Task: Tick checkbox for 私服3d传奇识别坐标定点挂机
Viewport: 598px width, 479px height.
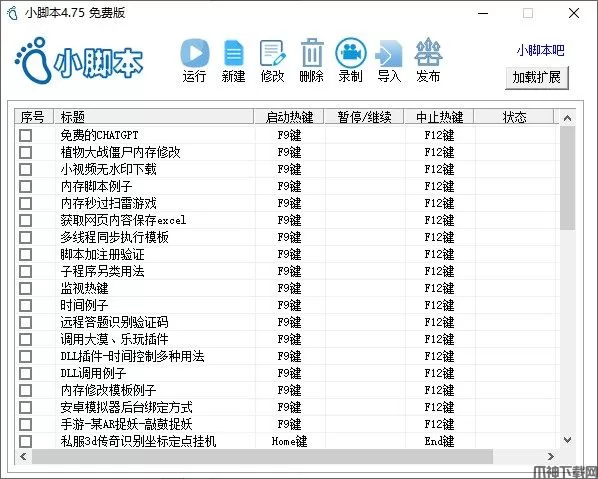Action: (26, 442)
